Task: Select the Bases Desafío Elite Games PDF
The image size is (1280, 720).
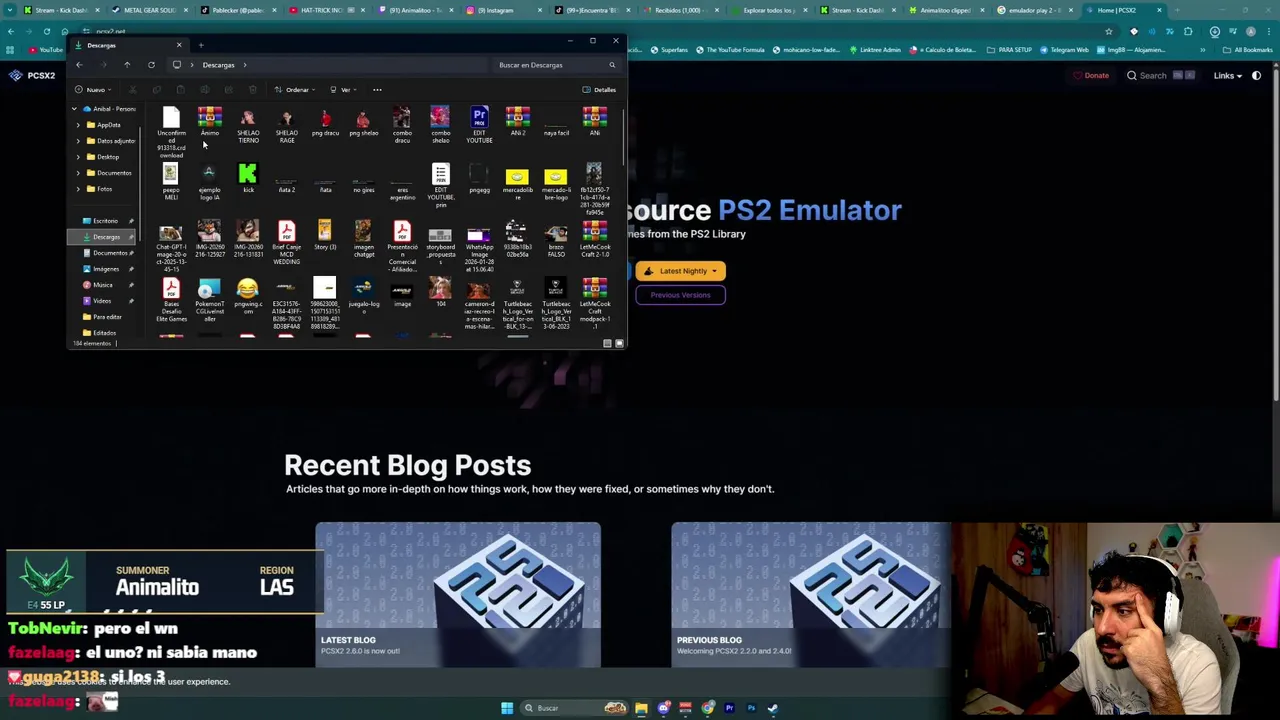Action: click(171, 301)
